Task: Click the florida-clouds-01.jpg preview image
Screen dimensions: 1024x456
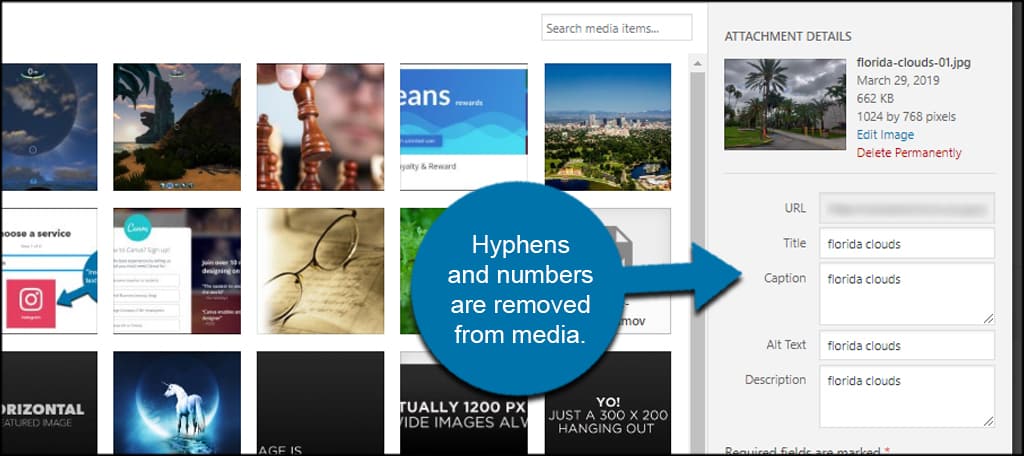Action: coord(784,105)
